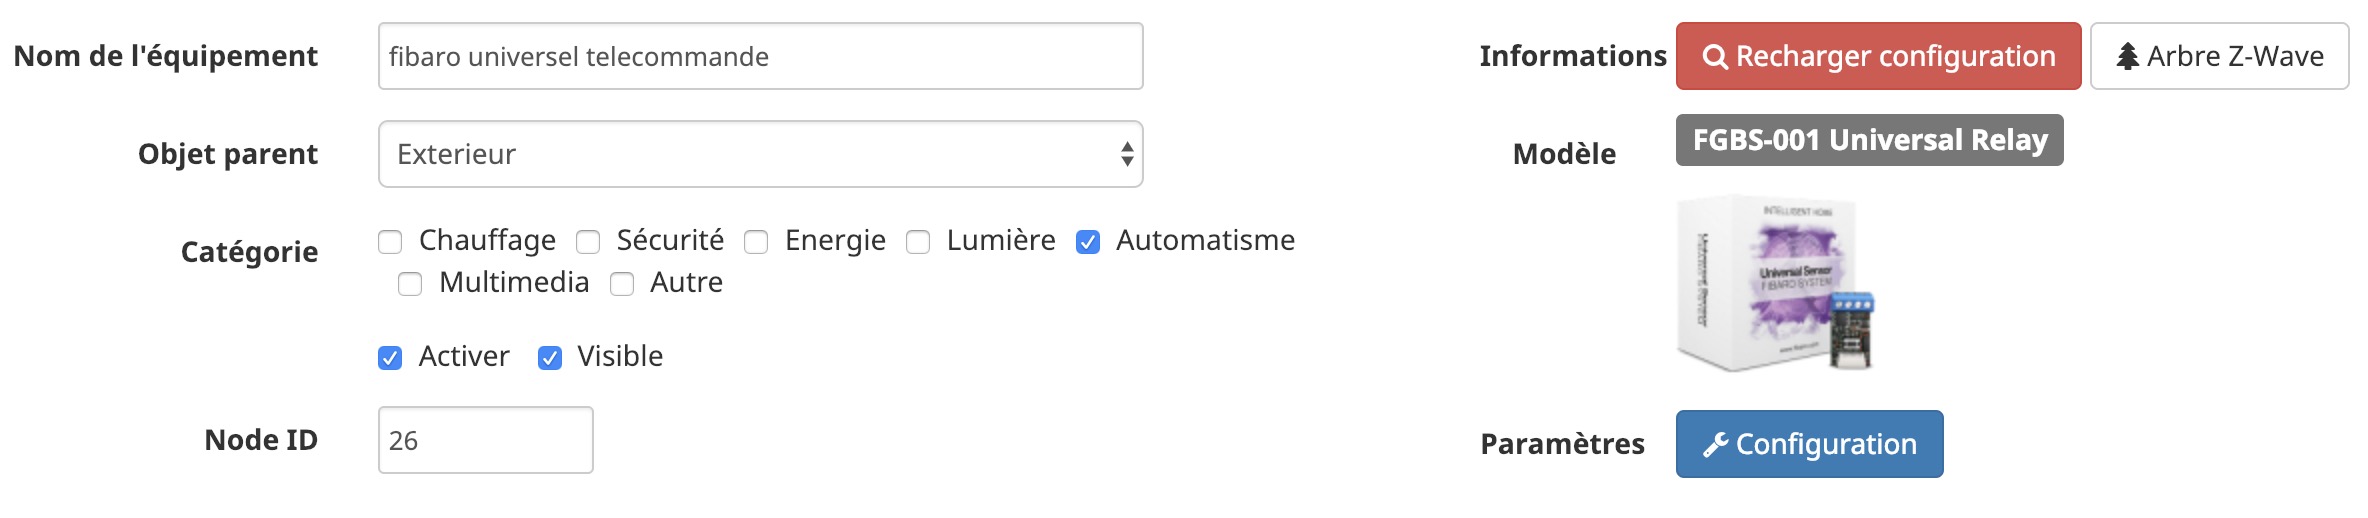Focus the Node ID input field
Image resolution: width=2368 pixels, height=518 pixels.
click(x=485, y=440)
